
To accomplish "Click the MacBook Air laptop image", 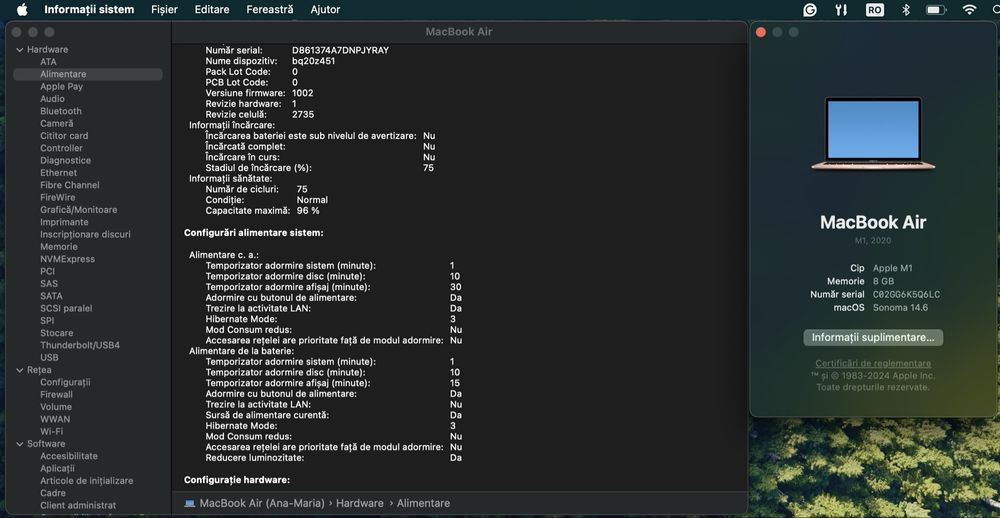I will click(873, 133).
